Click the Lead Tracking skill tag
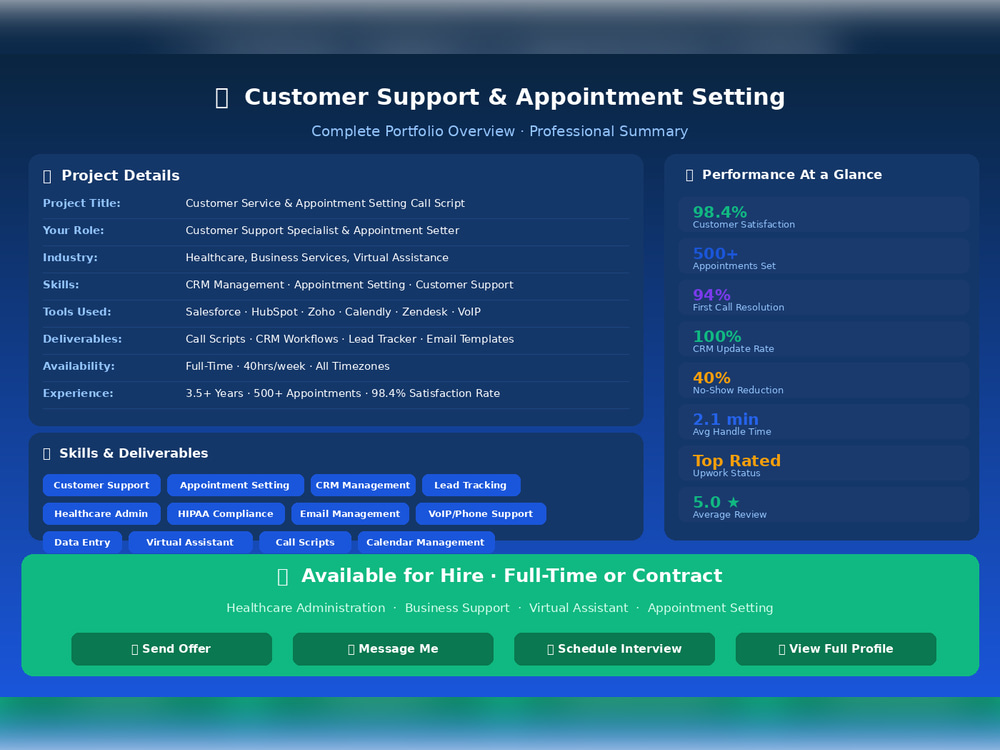1000x750 pixels. tap(471, 485)
